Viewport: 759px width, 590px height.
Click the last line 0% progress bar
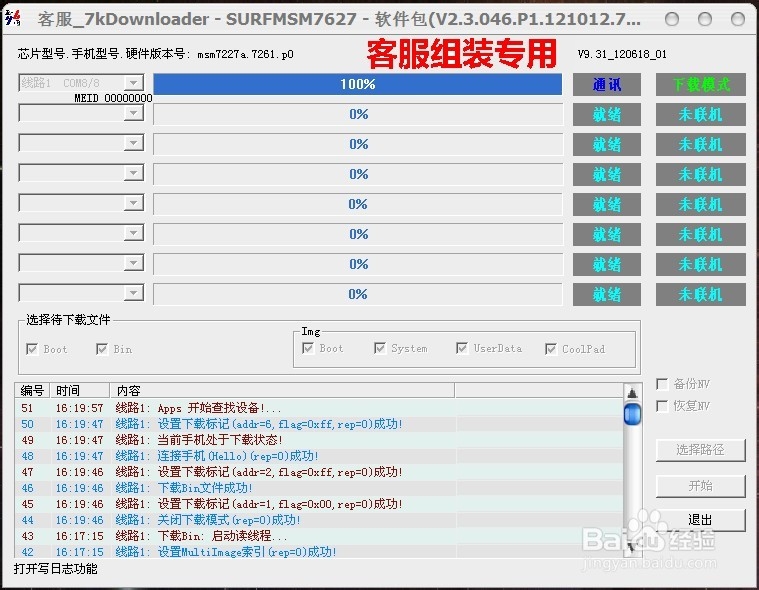click(x=358, y=294)
